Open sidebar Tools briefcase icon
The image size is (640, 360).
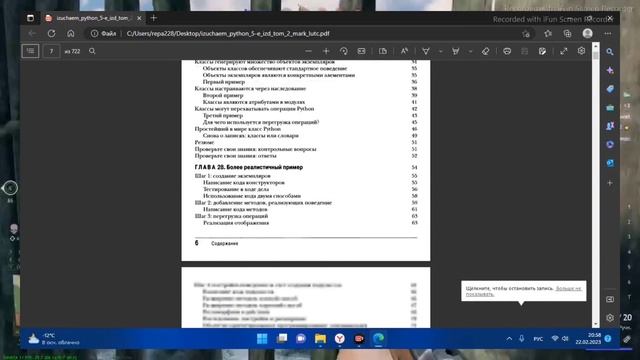tap(610, 108)
